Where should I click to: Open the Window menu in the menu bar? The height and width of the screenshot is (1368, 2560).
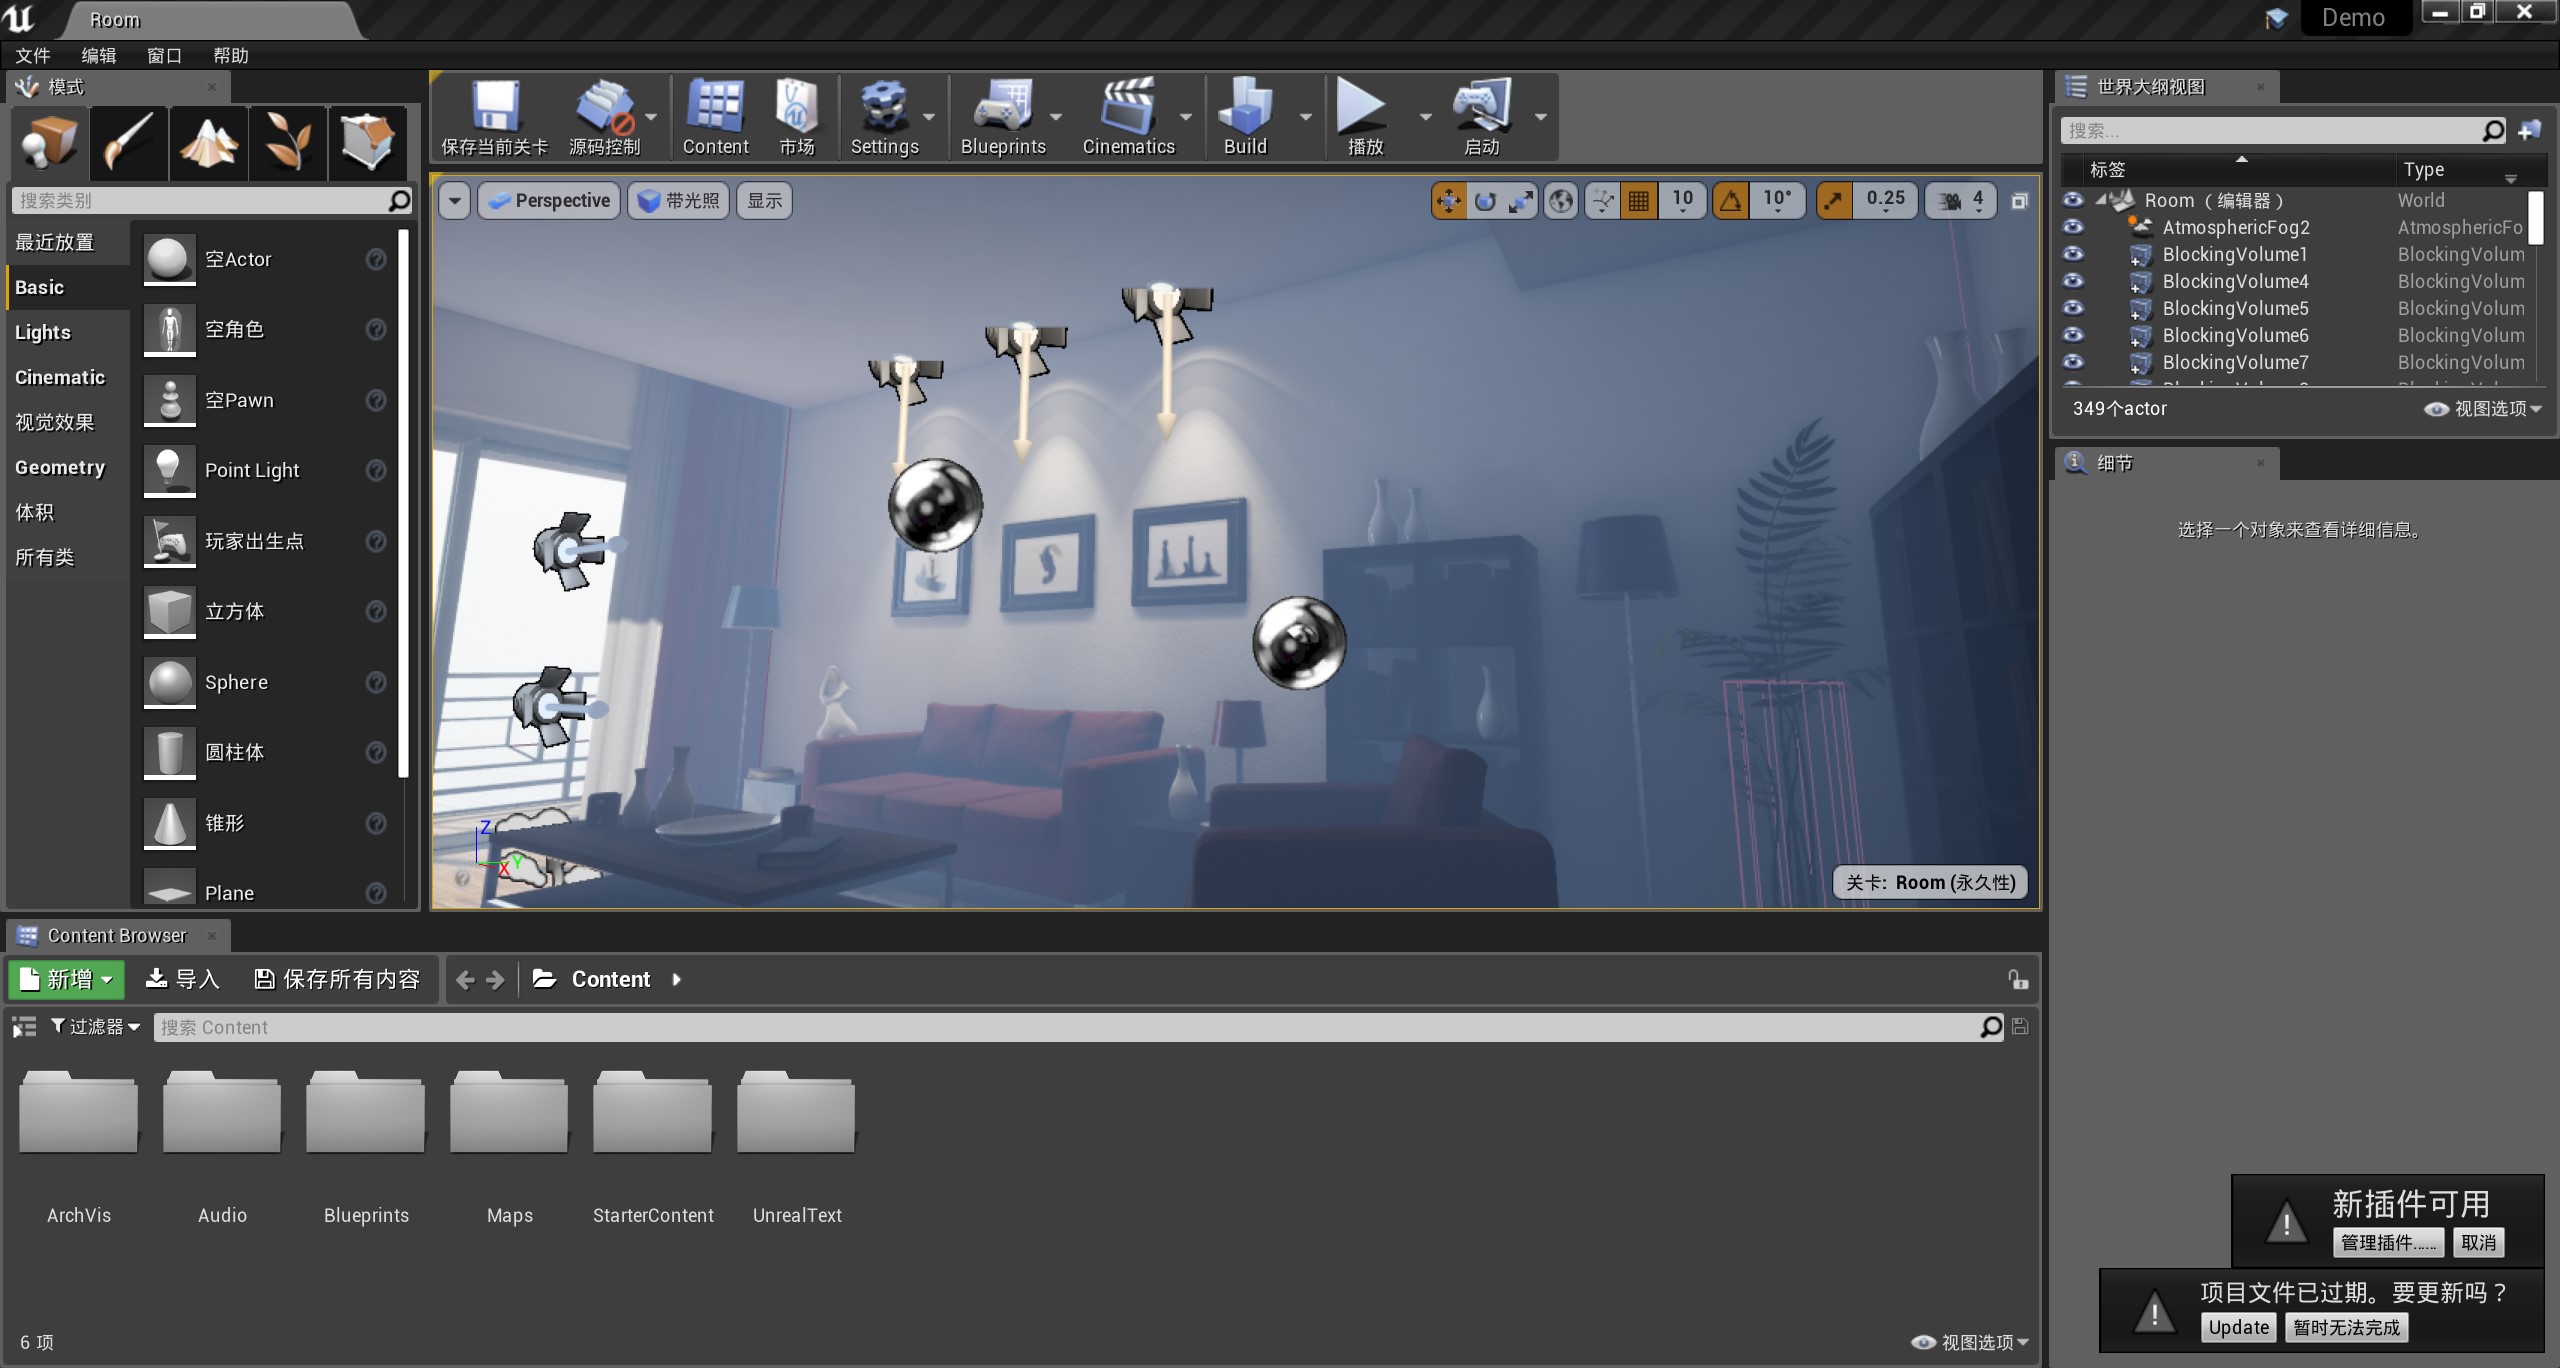pyautogui.click(x=164, y=56)
